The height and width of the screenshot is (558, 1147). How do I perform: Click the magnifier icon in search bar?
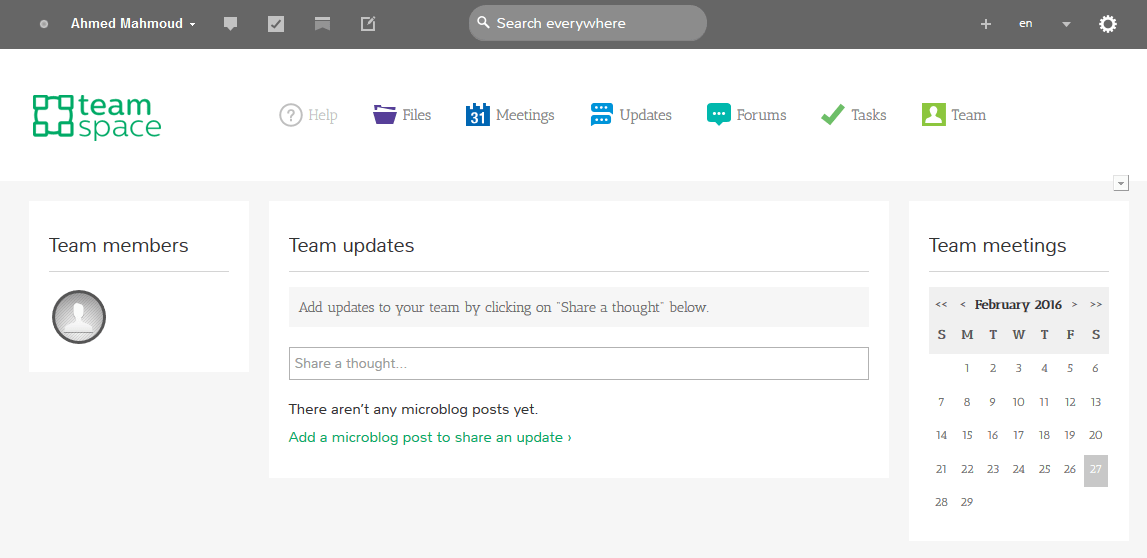483,23
